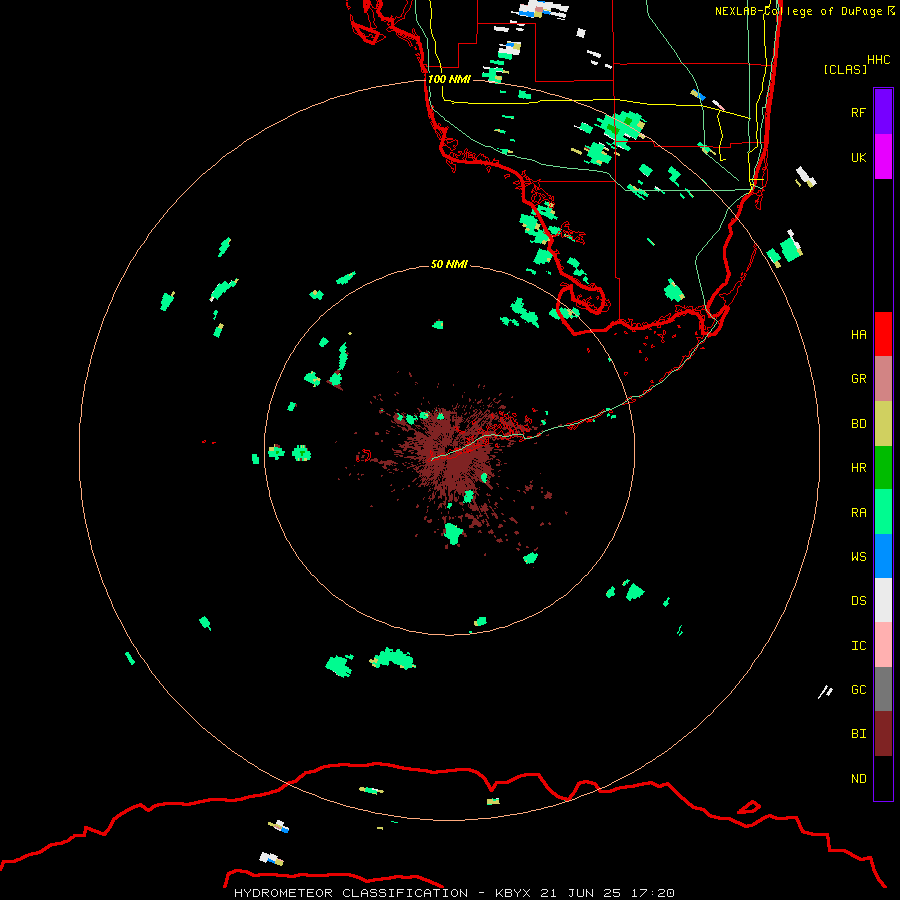
Task: Click the DS legend label
Action: click(x=858, y=601)
